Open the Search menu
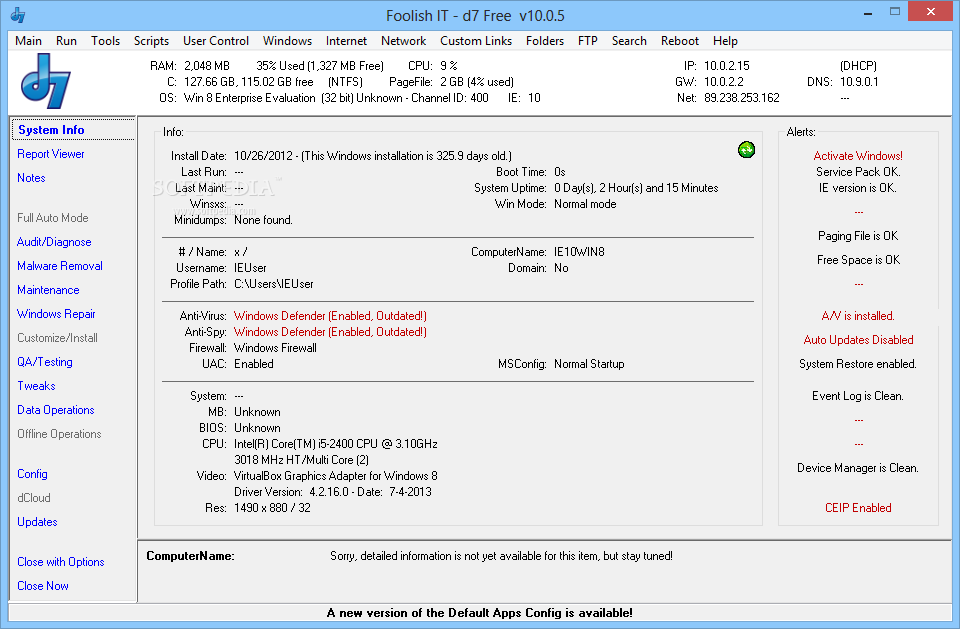Screen dimensions: 960x629 (x=629, y=40)
